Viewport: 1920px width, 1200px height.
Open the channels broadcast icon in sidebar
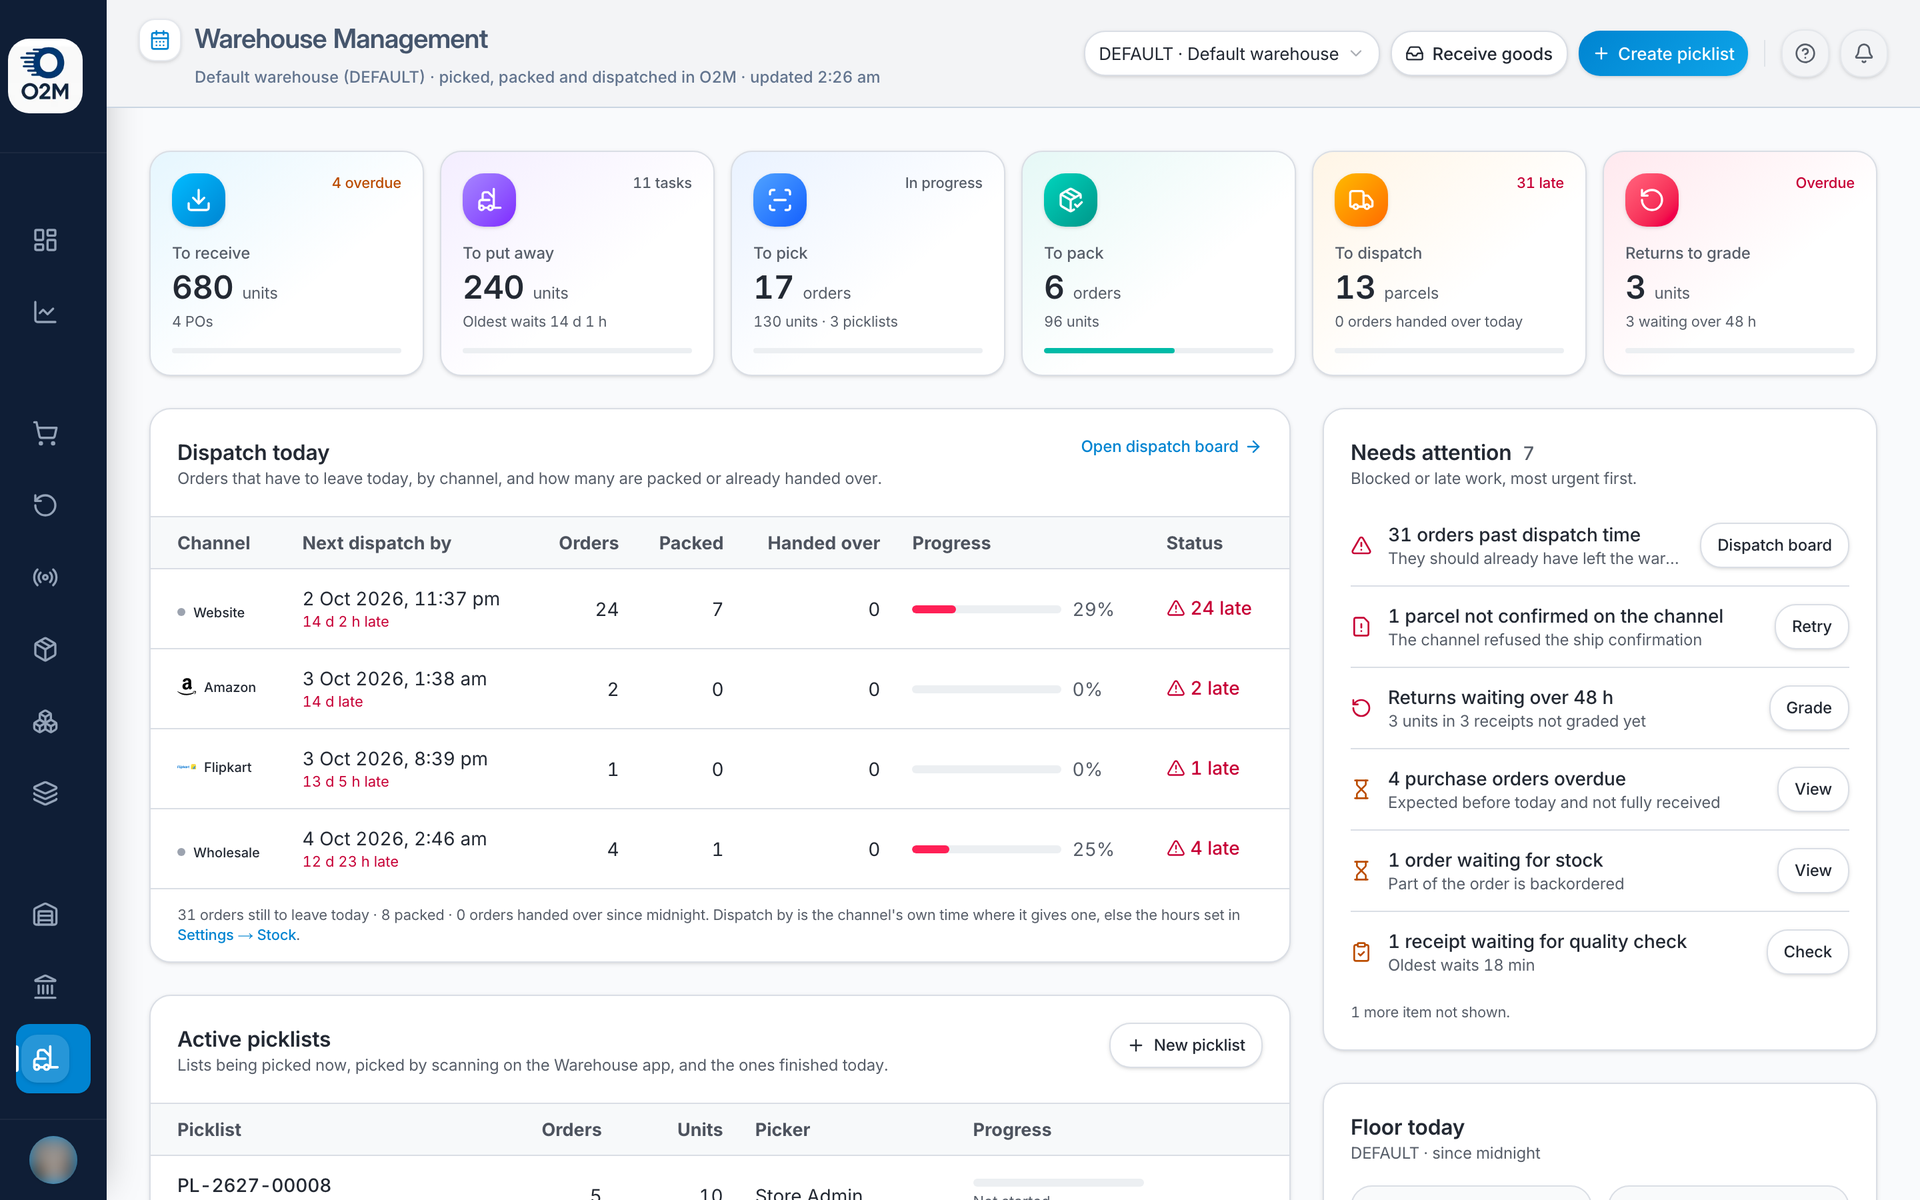tap(45, 577)
